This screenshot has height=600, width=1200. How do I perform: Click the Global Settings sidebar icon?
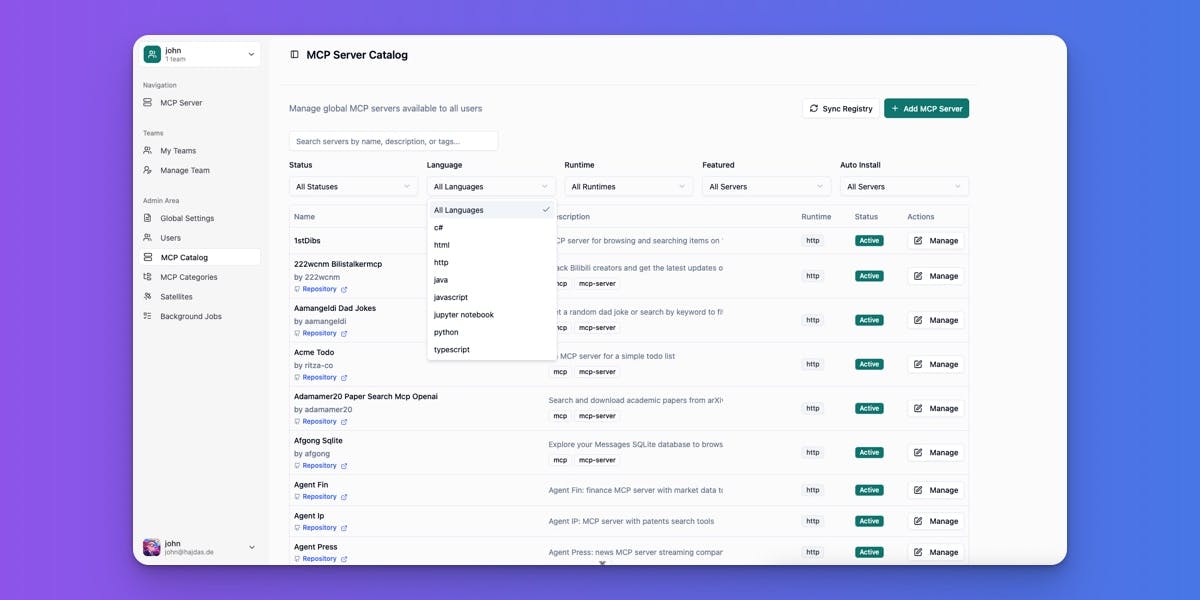point(148,218)
